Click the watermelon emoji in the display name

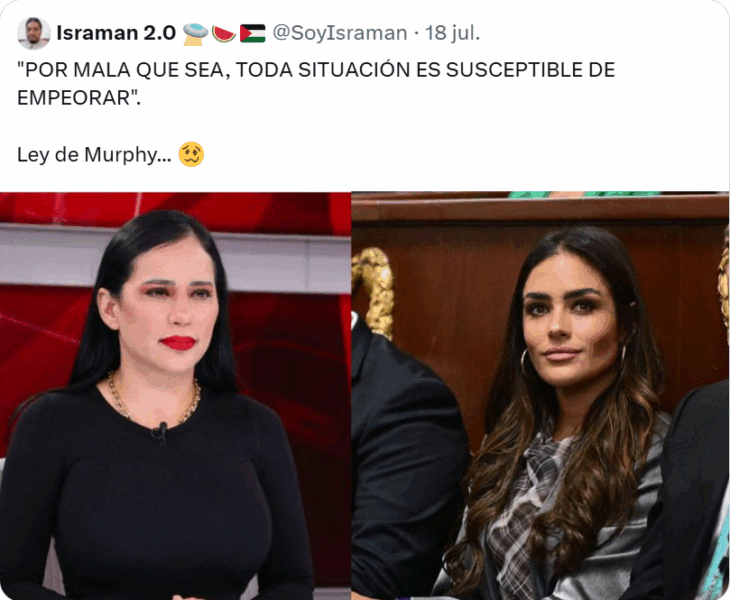223,34
